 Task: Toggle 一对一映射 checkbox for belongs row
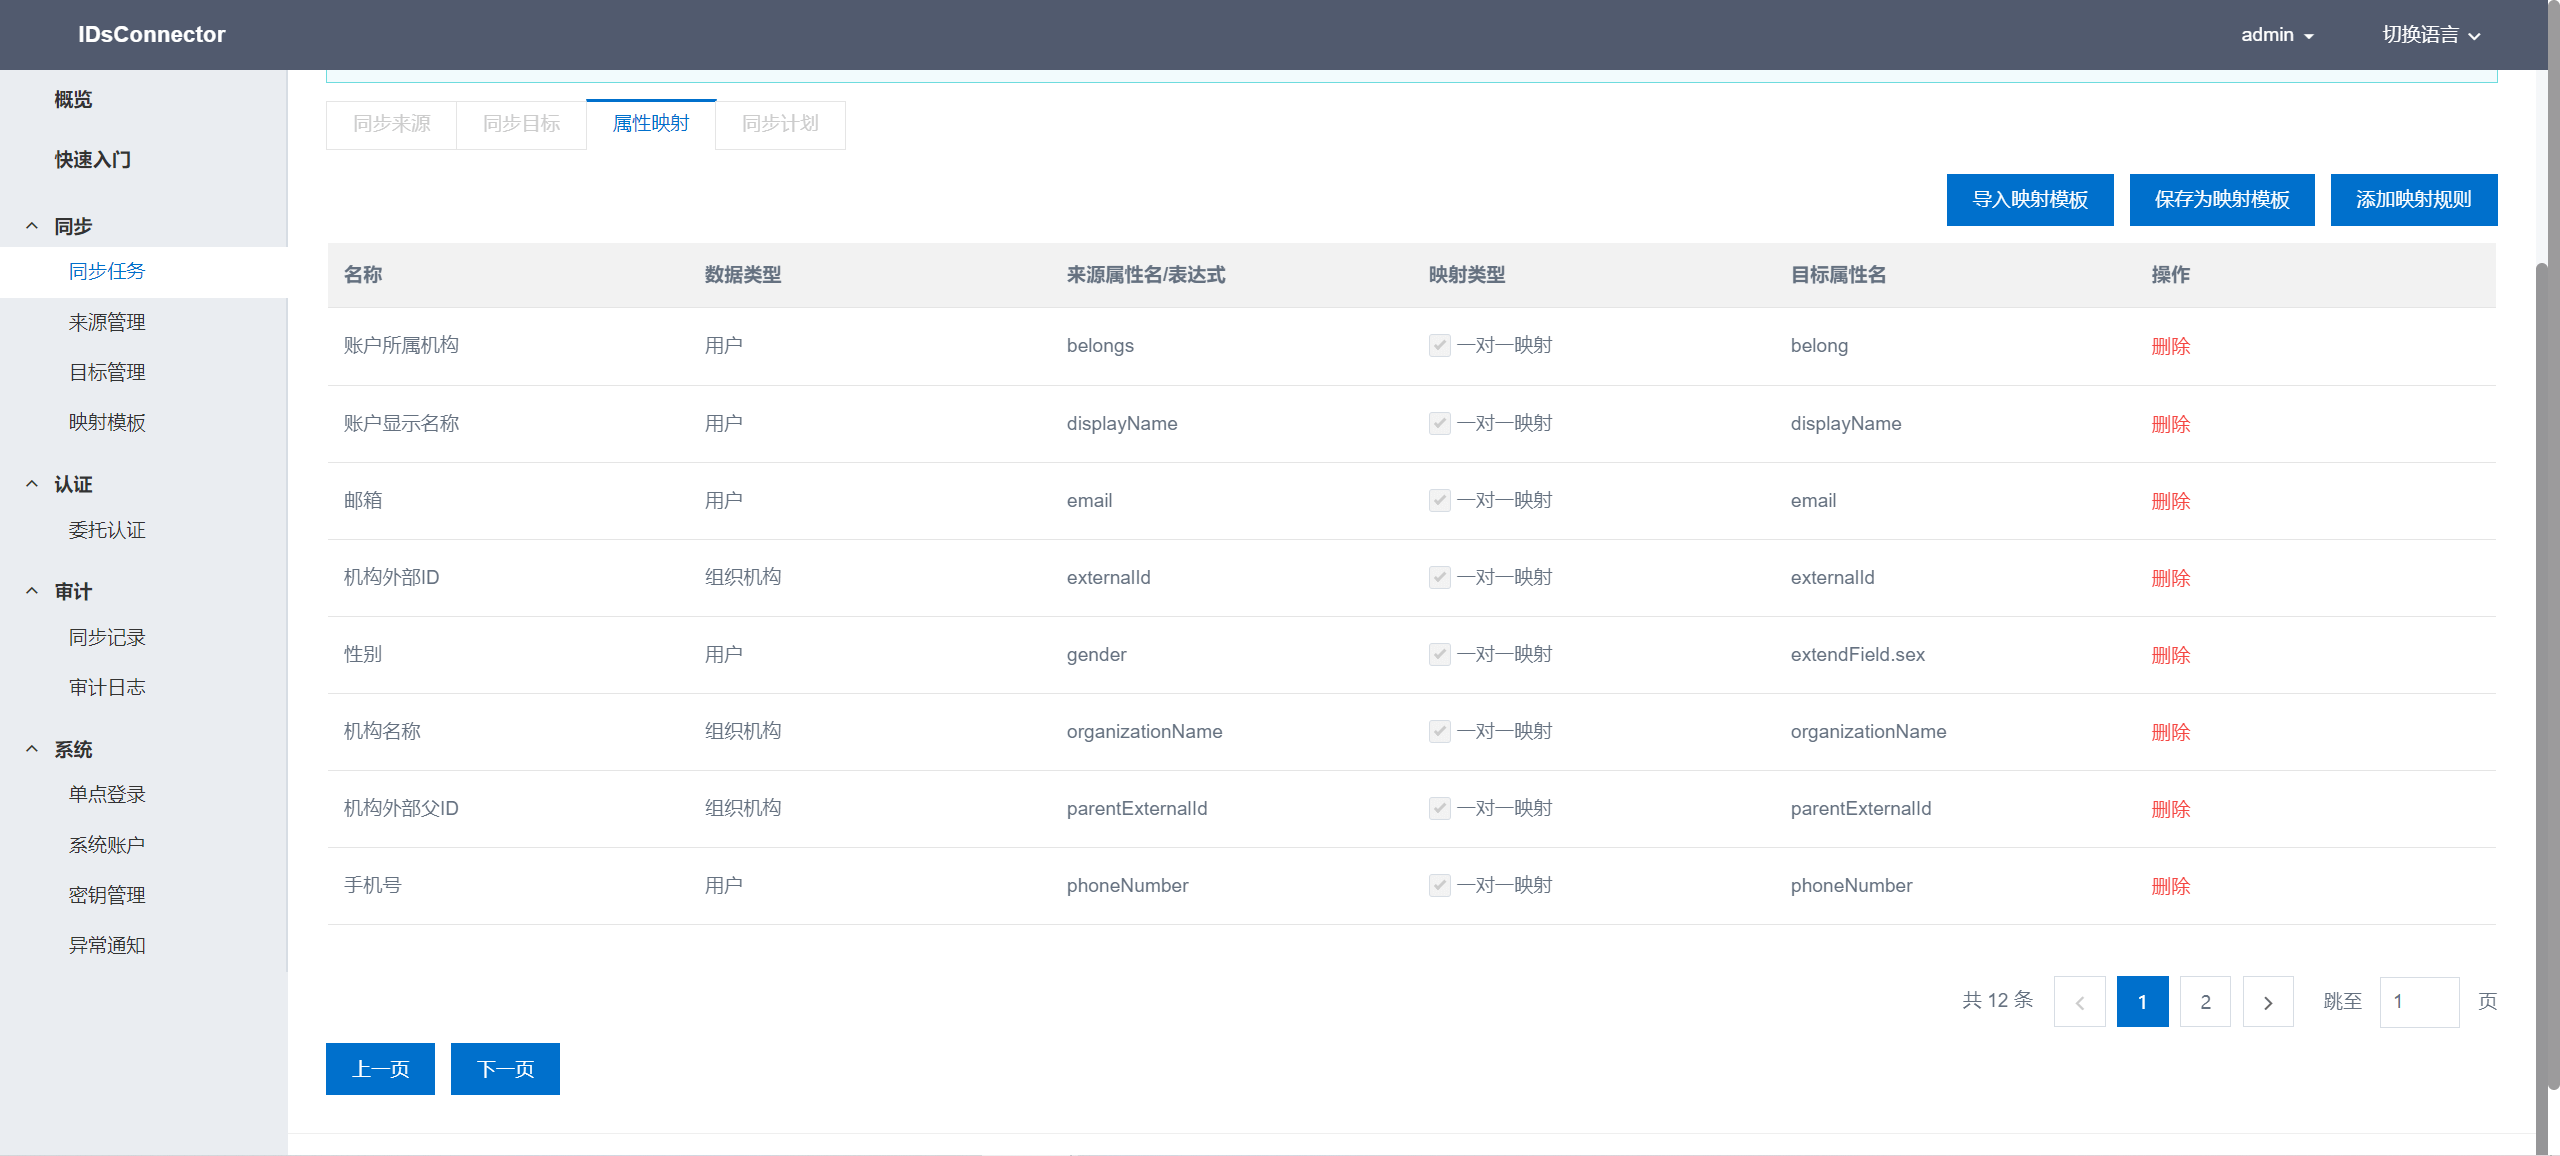tap(1439, 346)
